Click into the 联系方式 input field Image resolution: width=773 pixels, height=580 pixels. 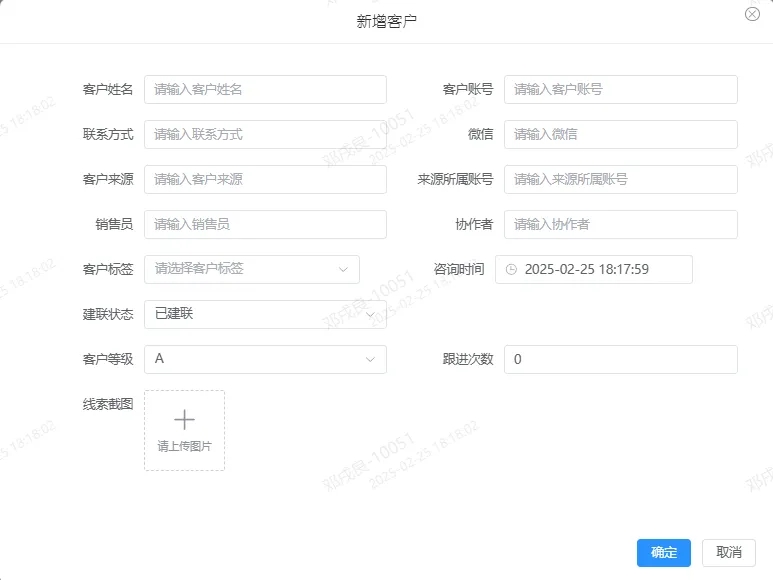point(265,134)
